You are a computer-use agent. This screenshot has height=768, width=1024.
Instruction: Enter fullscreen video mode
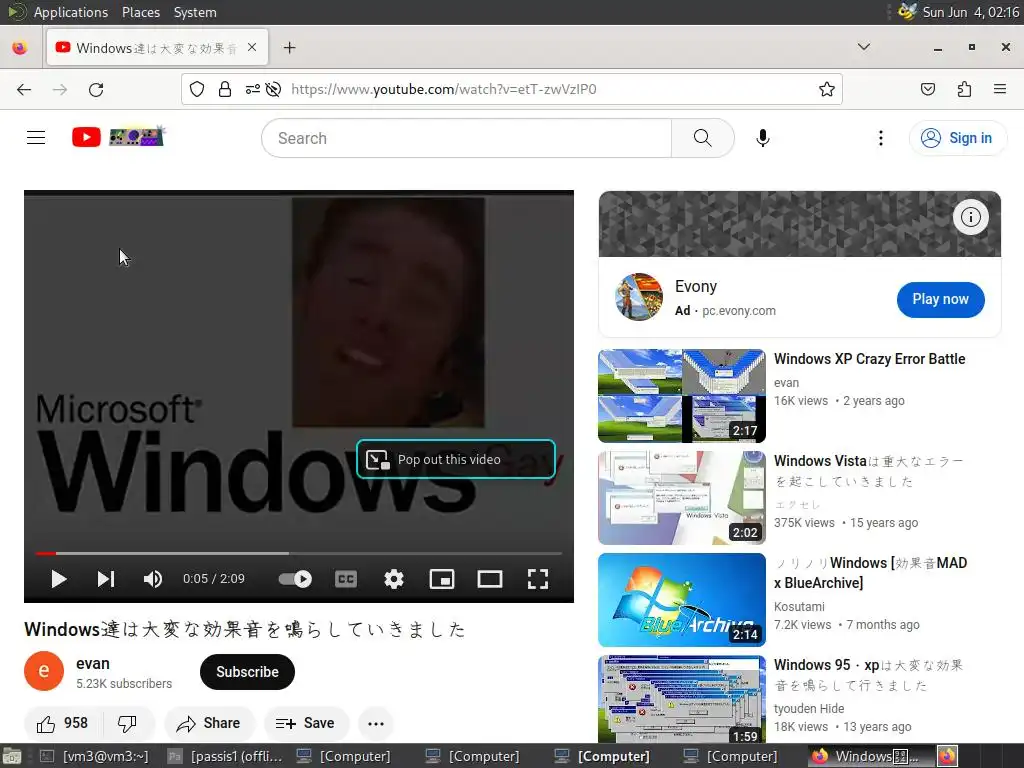[x=537, y=579]
